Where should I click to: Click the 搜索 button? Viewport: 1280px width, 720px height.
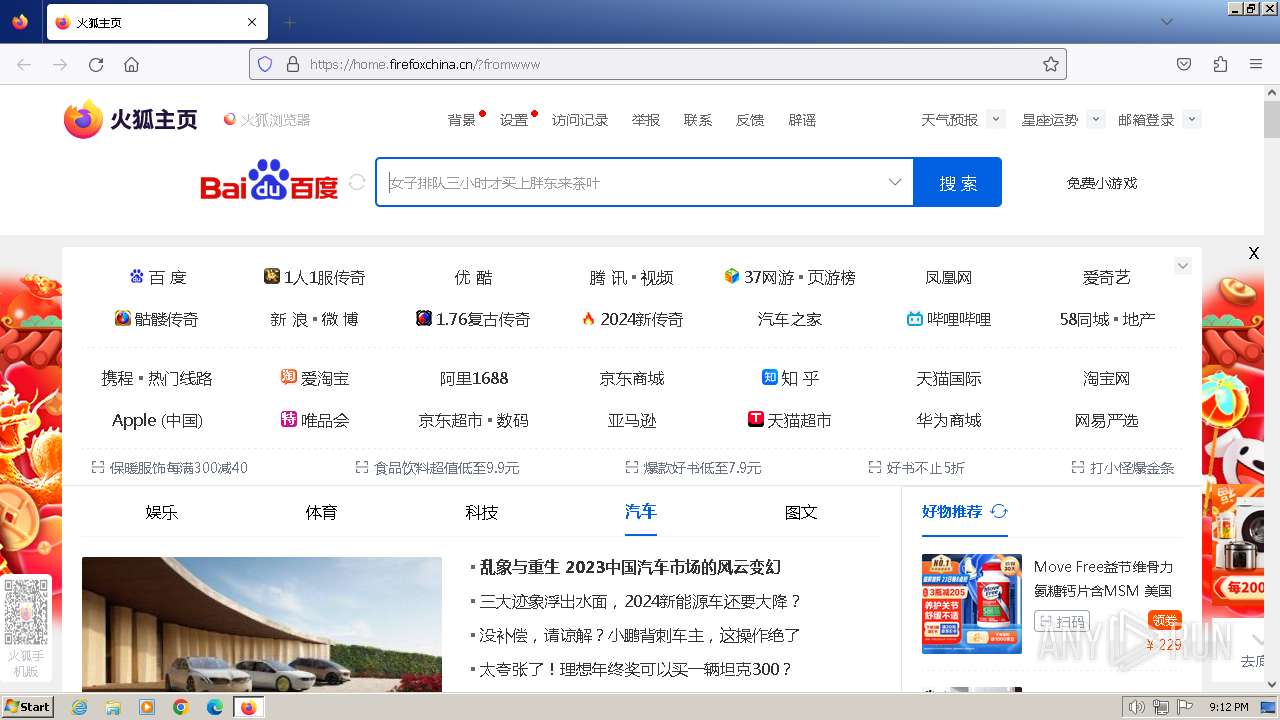958,182
